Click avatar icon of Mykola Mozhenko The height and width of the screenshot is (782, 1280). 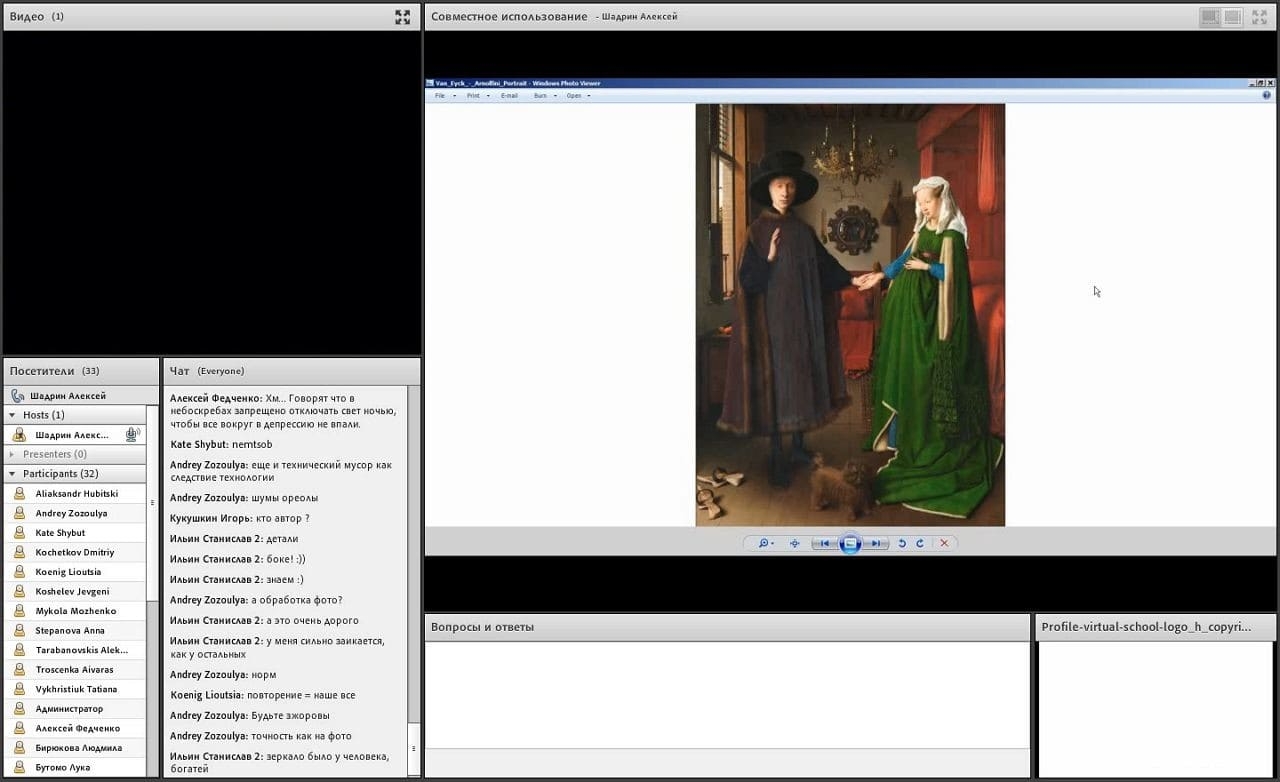(x=19, y=611)
